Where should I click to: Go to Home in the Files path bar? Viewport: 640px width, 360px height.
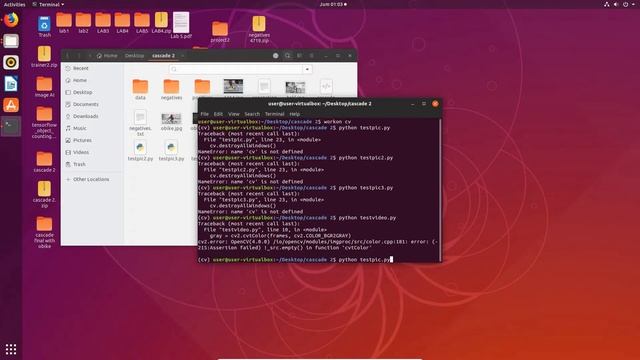pos(107,56)
